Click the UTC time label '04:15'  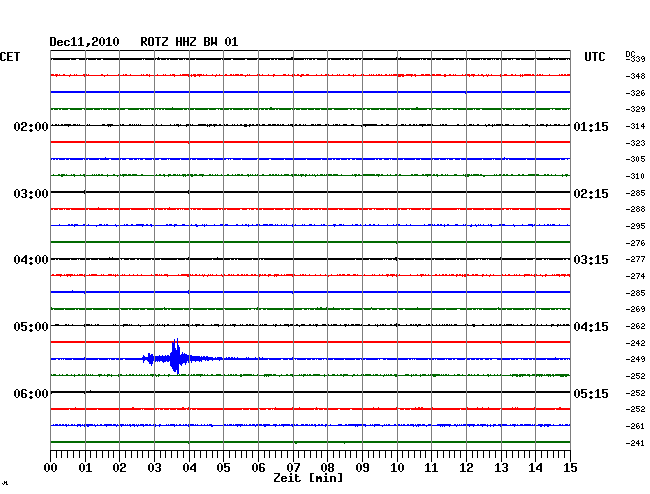591,327
